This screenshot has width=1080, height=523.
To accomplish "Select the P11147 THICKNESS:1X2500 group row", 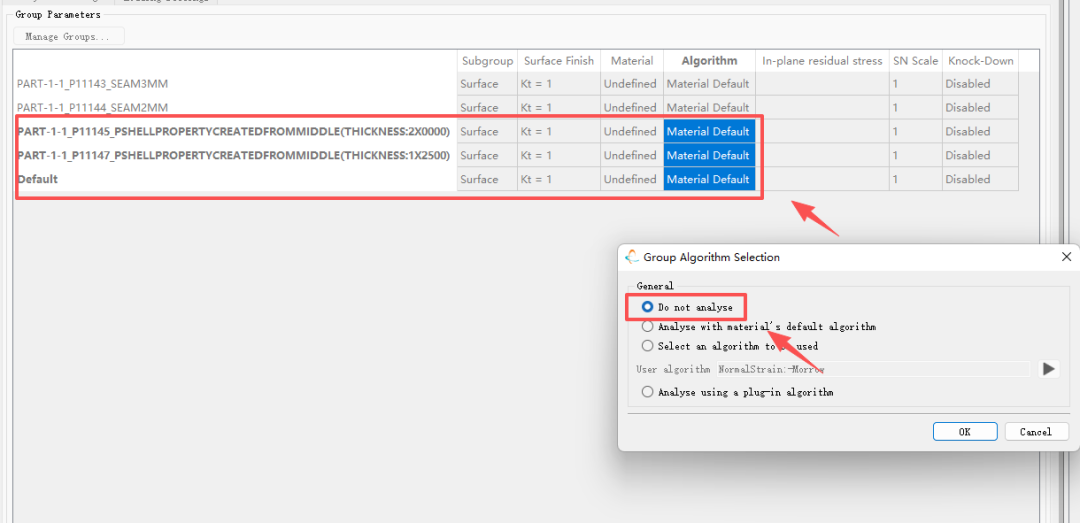I will (235, 155).
